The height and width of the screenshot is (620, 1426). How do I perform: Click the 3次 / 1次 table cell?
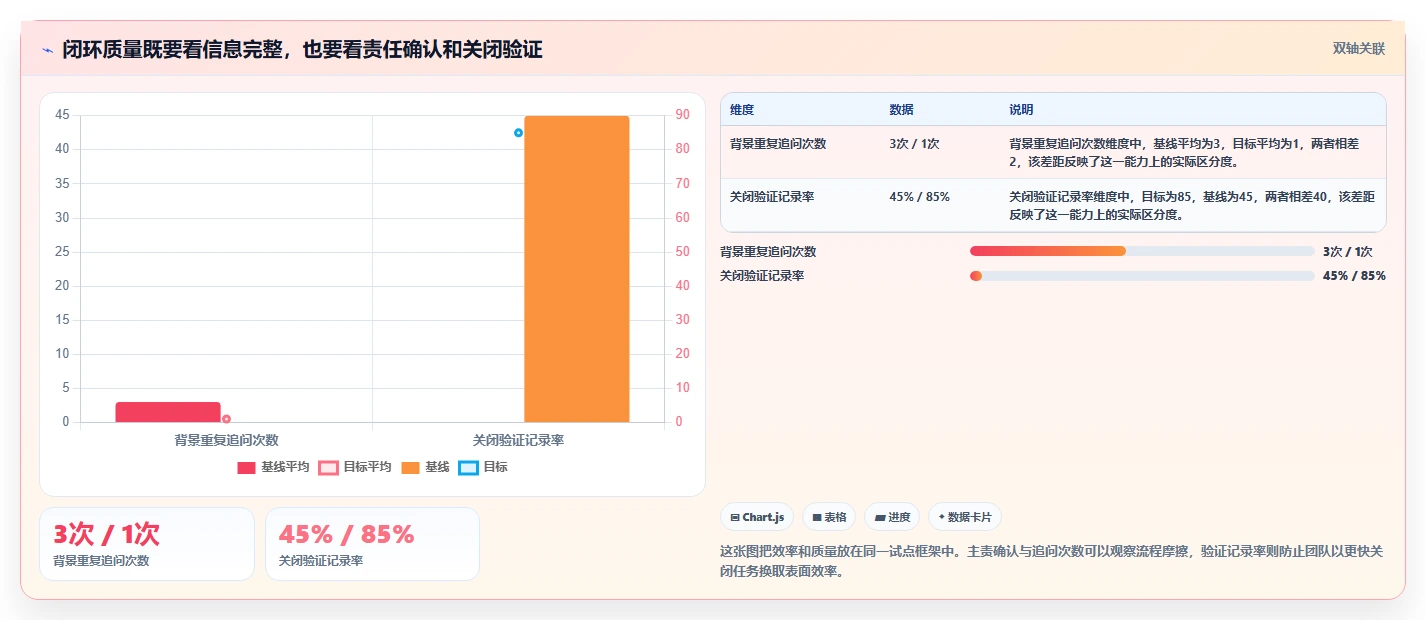tap(914, 143)
